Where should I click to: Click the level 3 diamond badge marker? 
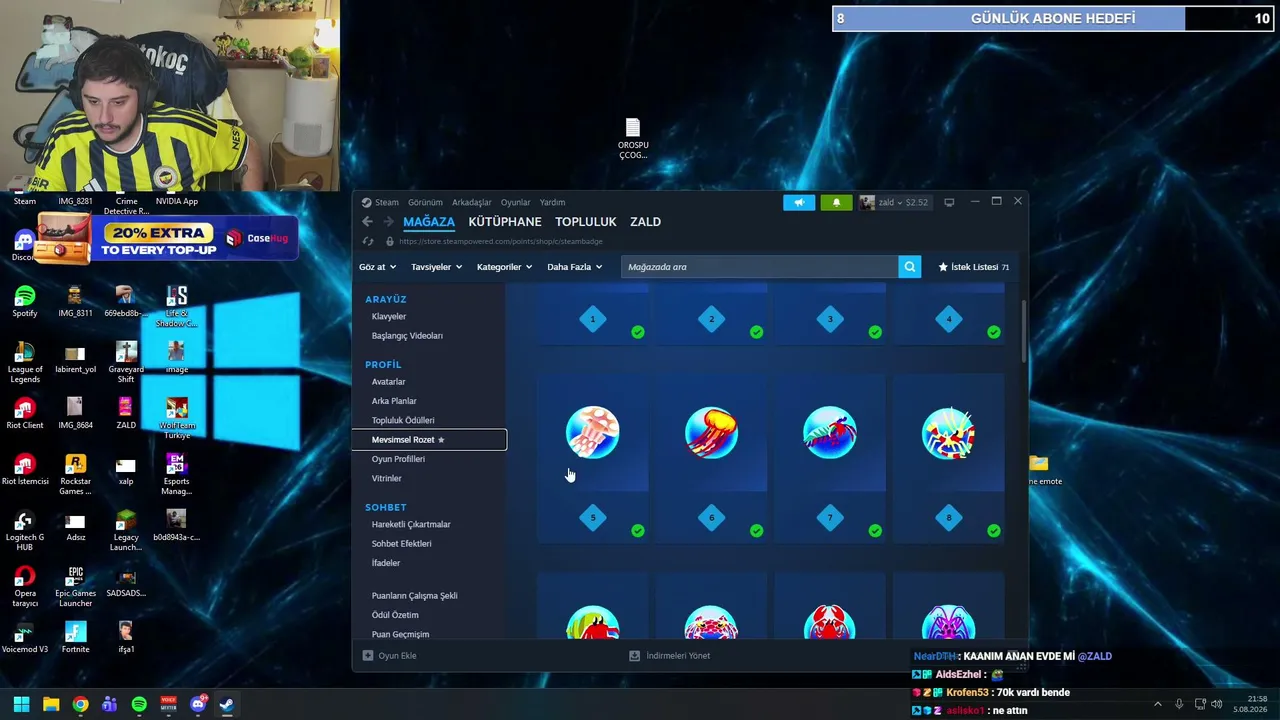(830, 319)
